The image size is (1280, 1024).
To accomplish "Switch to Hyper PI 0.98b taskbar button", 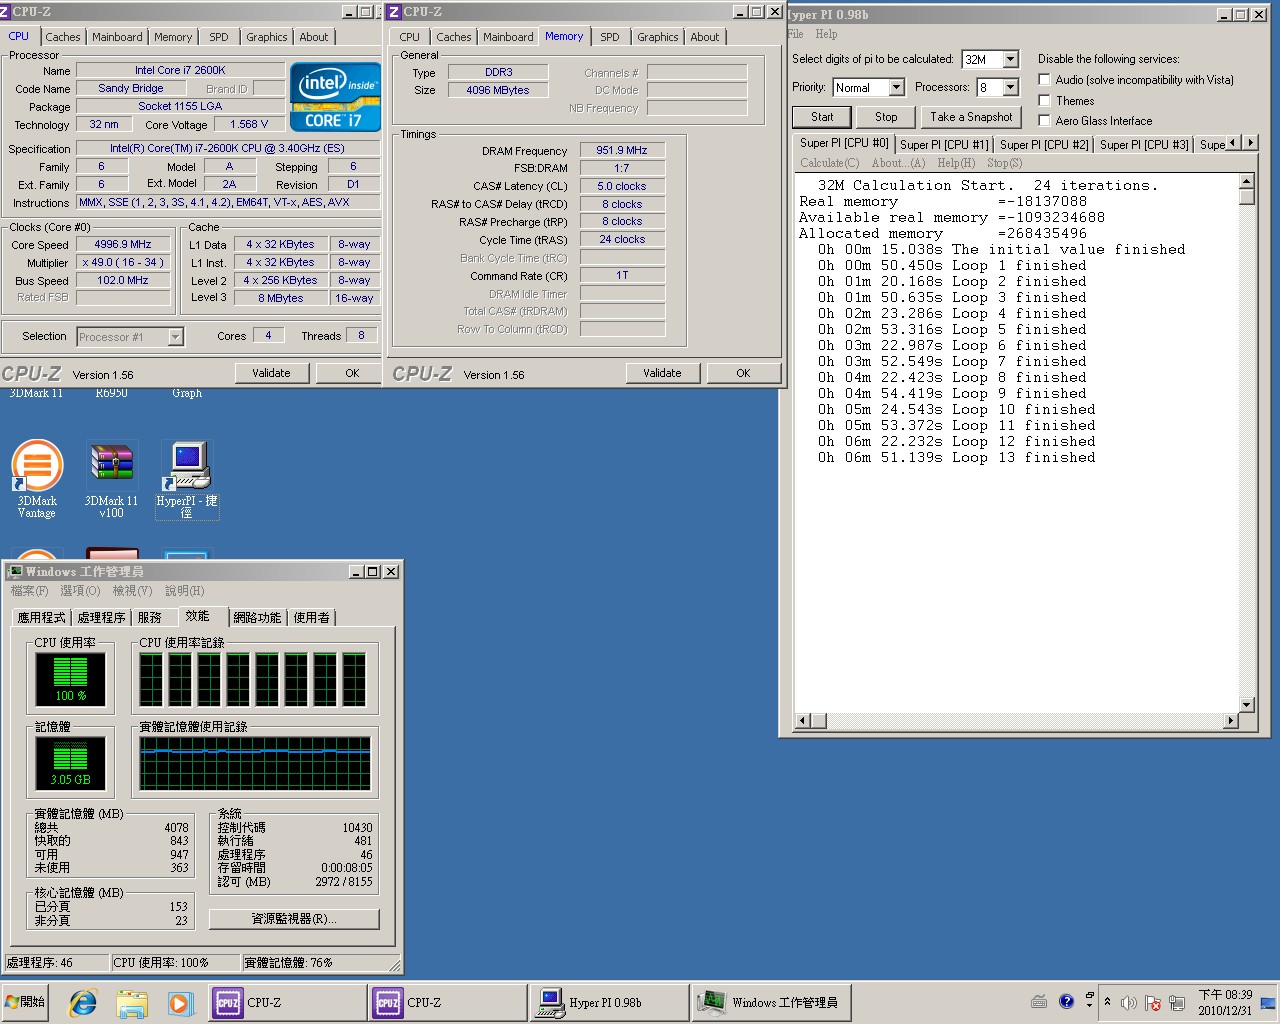I will (608, 1002).
